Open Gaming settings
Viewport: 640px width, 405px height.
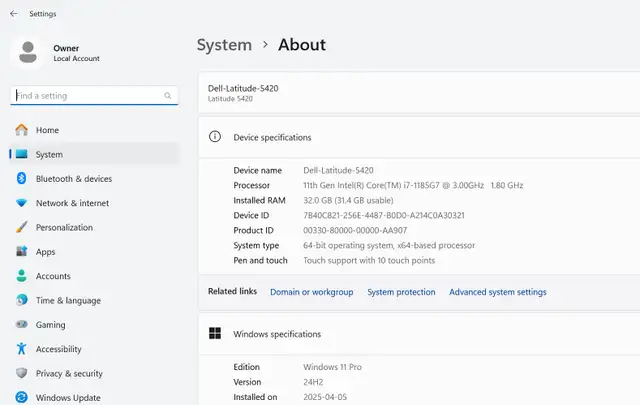tap(94, 324)
